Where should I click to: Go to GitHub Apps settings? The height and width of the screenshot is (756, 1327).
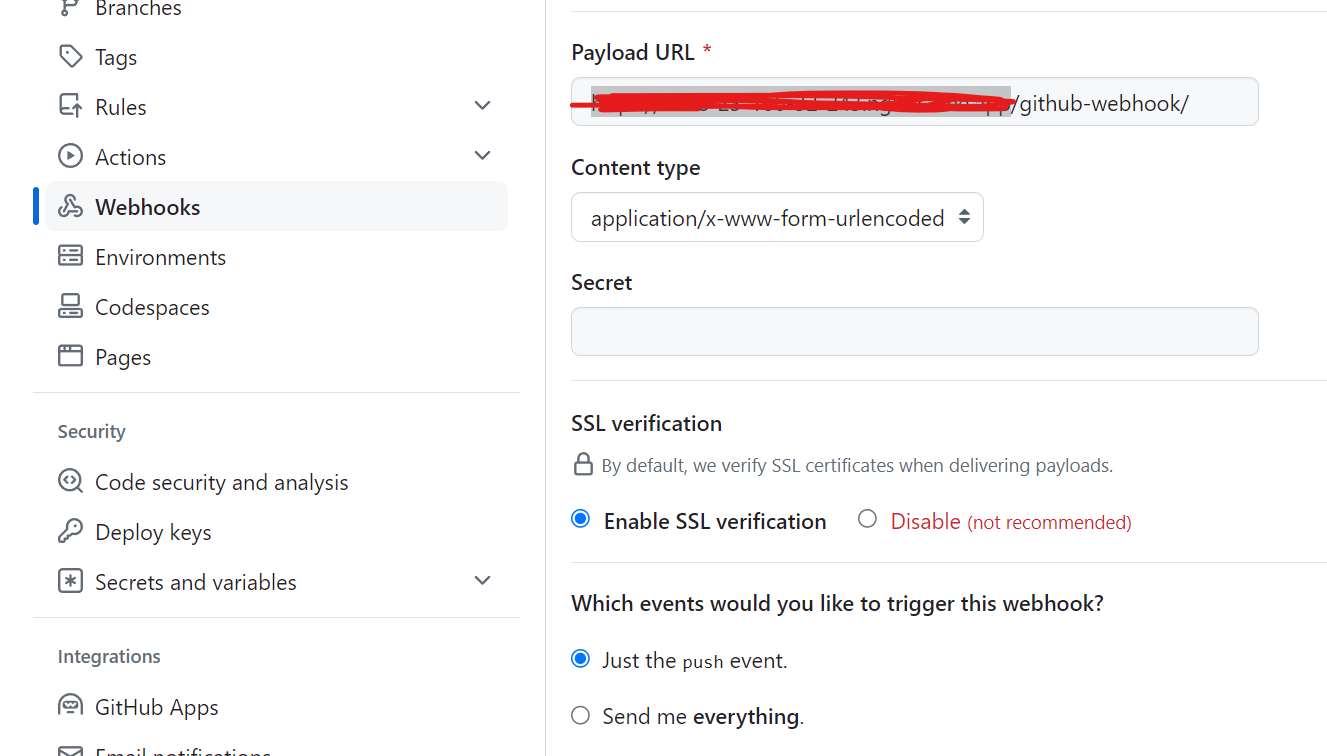click(156, 707)
